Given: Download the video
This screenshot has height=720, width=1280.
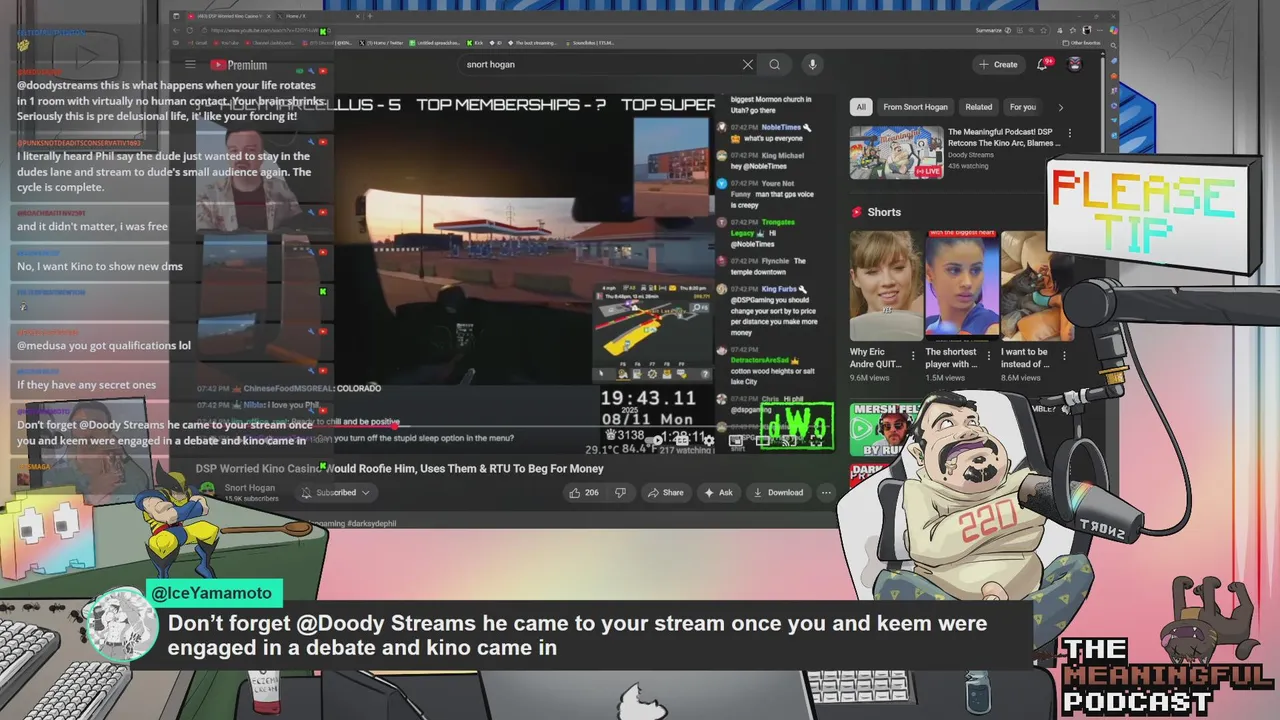Looking at the screenshot, I should point(778,492).
